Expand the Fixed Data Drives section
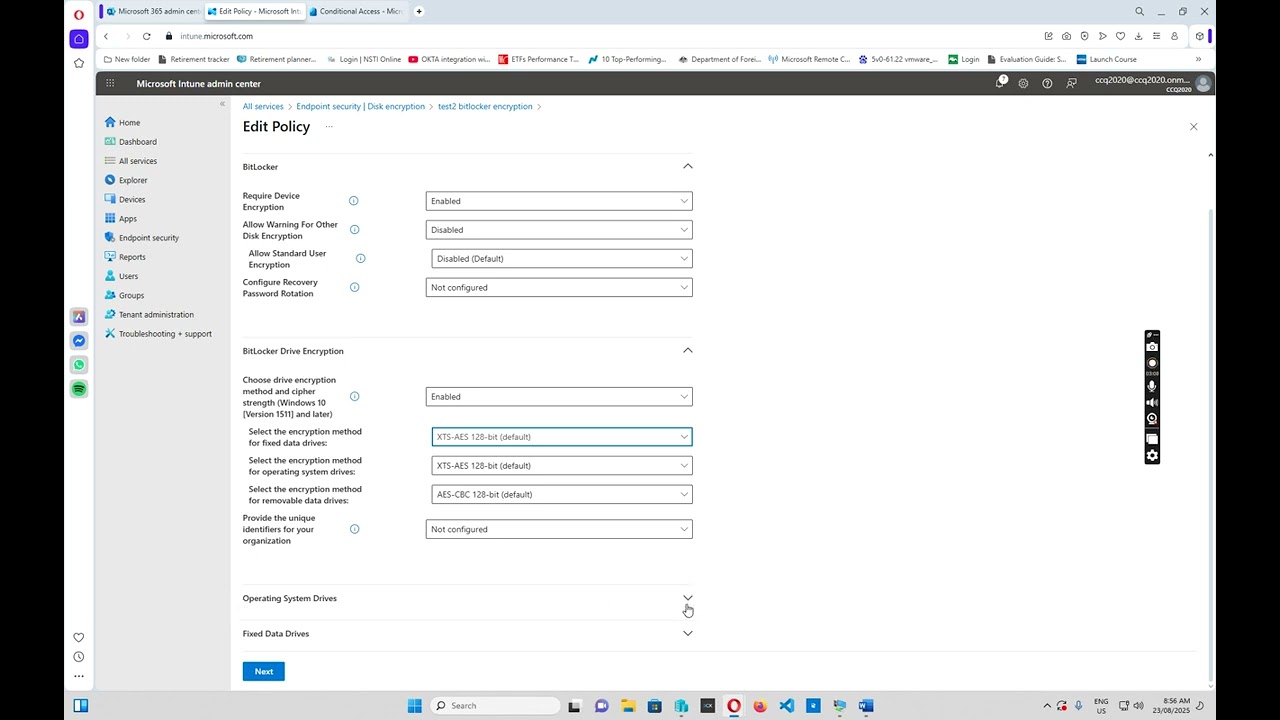The width and height of the screenshot is (1280, 720). coord(687,633)
